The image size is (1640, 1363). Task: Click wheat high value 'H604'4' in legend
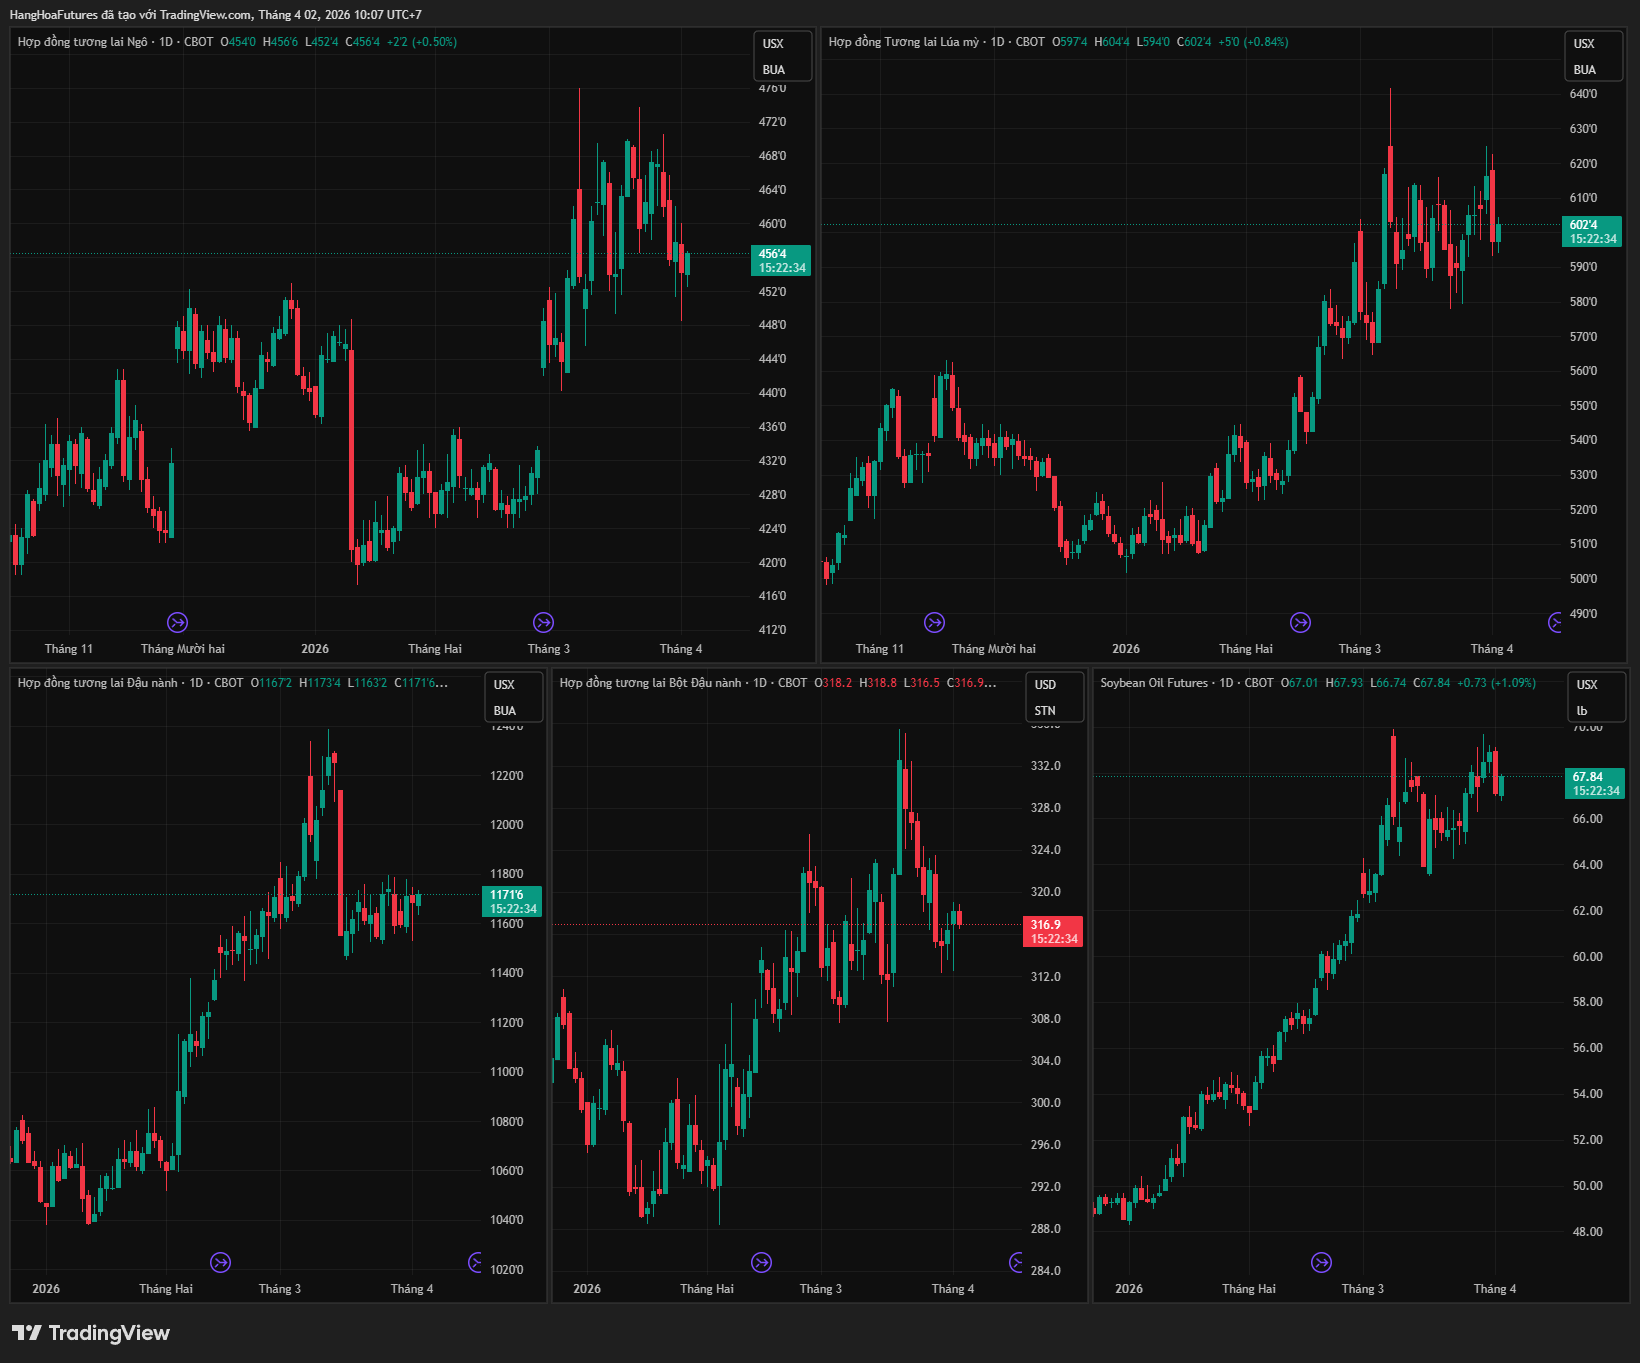pyautogui.click(x=1112, y=42)
